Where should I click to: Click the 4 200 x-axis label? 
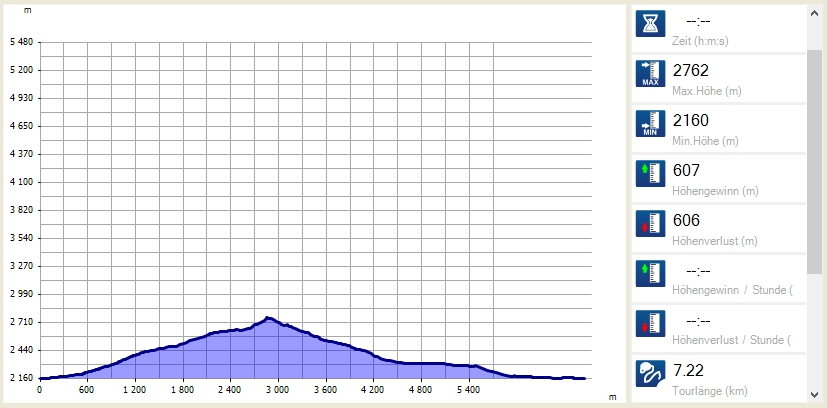pos(373,390)
